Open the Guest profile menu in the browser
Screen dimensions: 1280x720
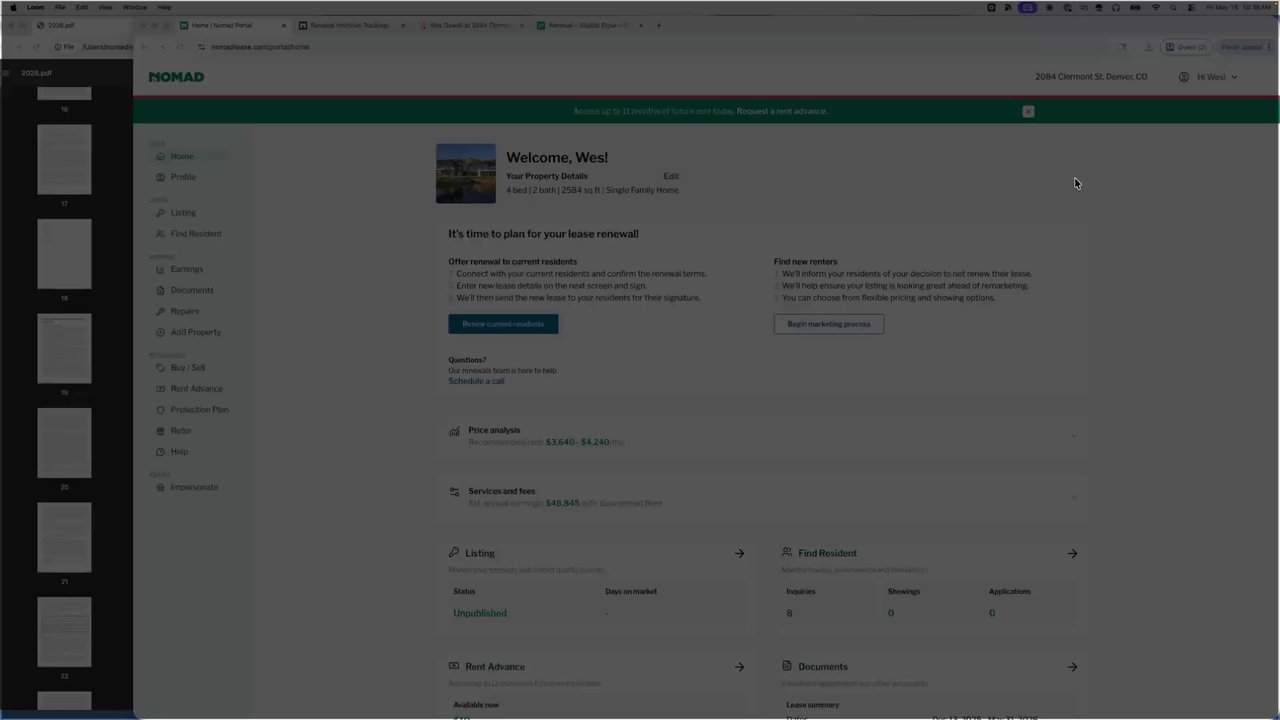click(1186, 47)
